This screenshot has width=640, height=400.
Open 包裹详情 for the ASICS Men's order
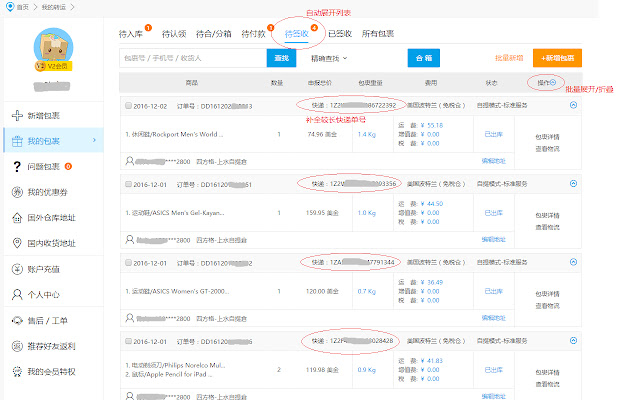(x=547, y=215)
